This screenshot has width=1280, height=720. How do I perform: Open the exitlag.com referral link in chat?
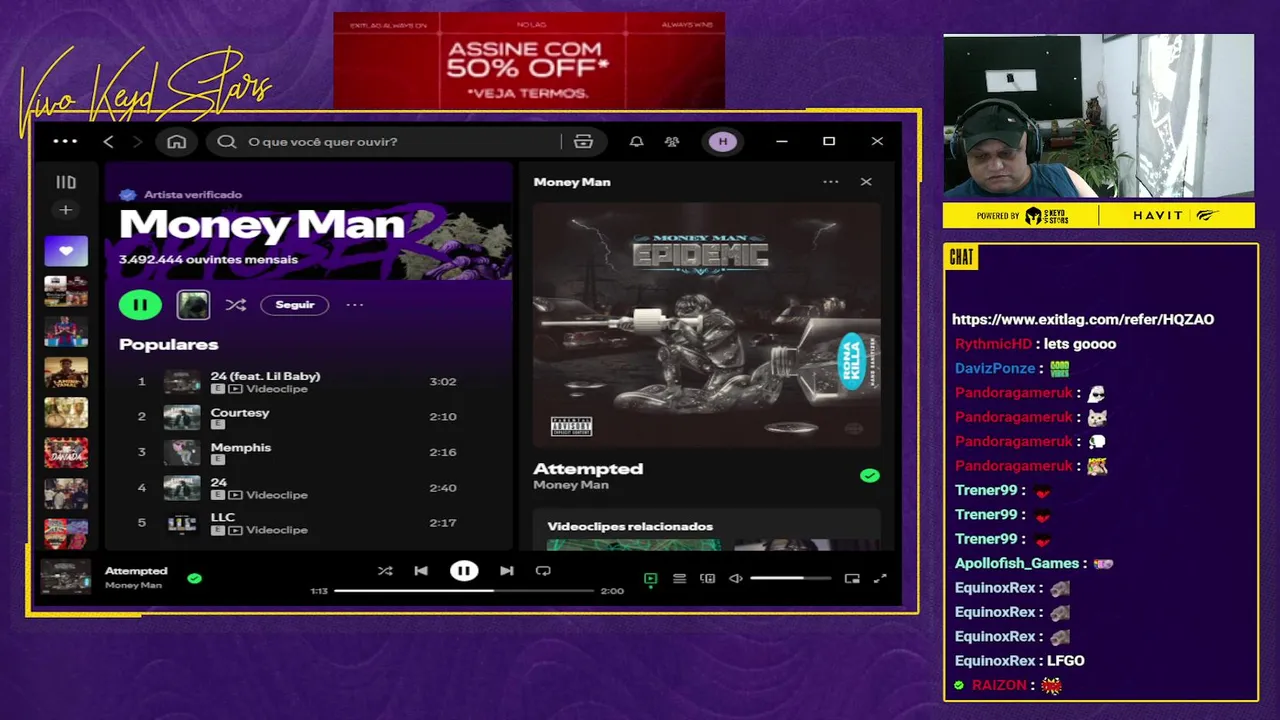point(1083,320)
